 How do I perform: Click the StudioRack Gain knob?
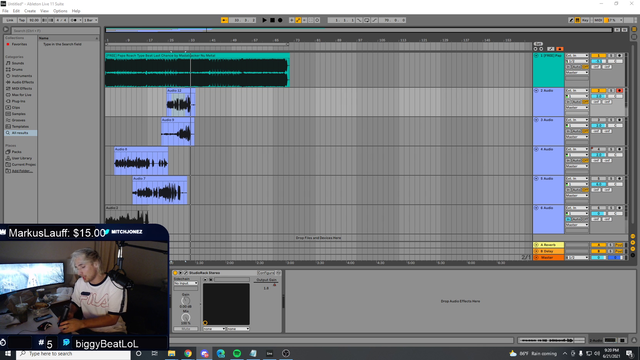(186, 301)
